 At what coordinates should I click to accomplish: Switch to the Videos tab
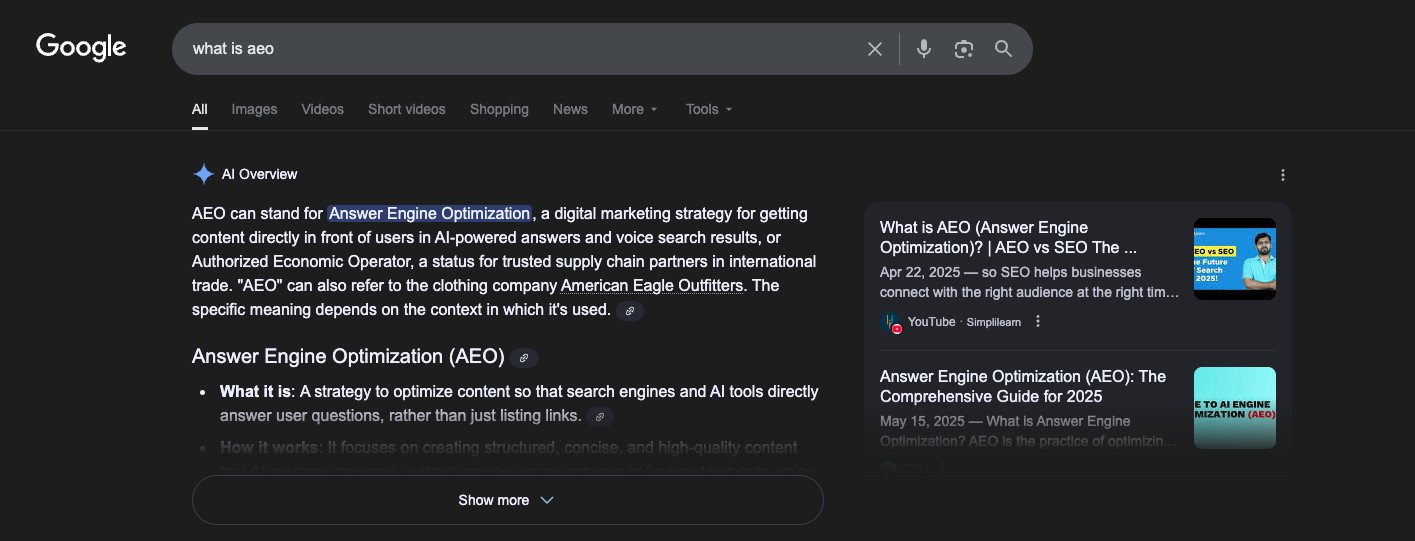[x=322, y=109]
